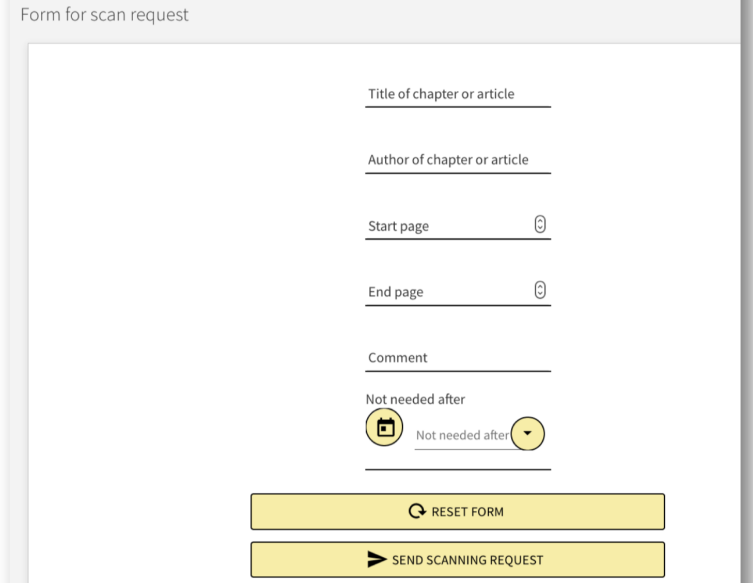Submit with Send Scanning Request button
Screen dimensions: 753x583
tap(458, 559)
